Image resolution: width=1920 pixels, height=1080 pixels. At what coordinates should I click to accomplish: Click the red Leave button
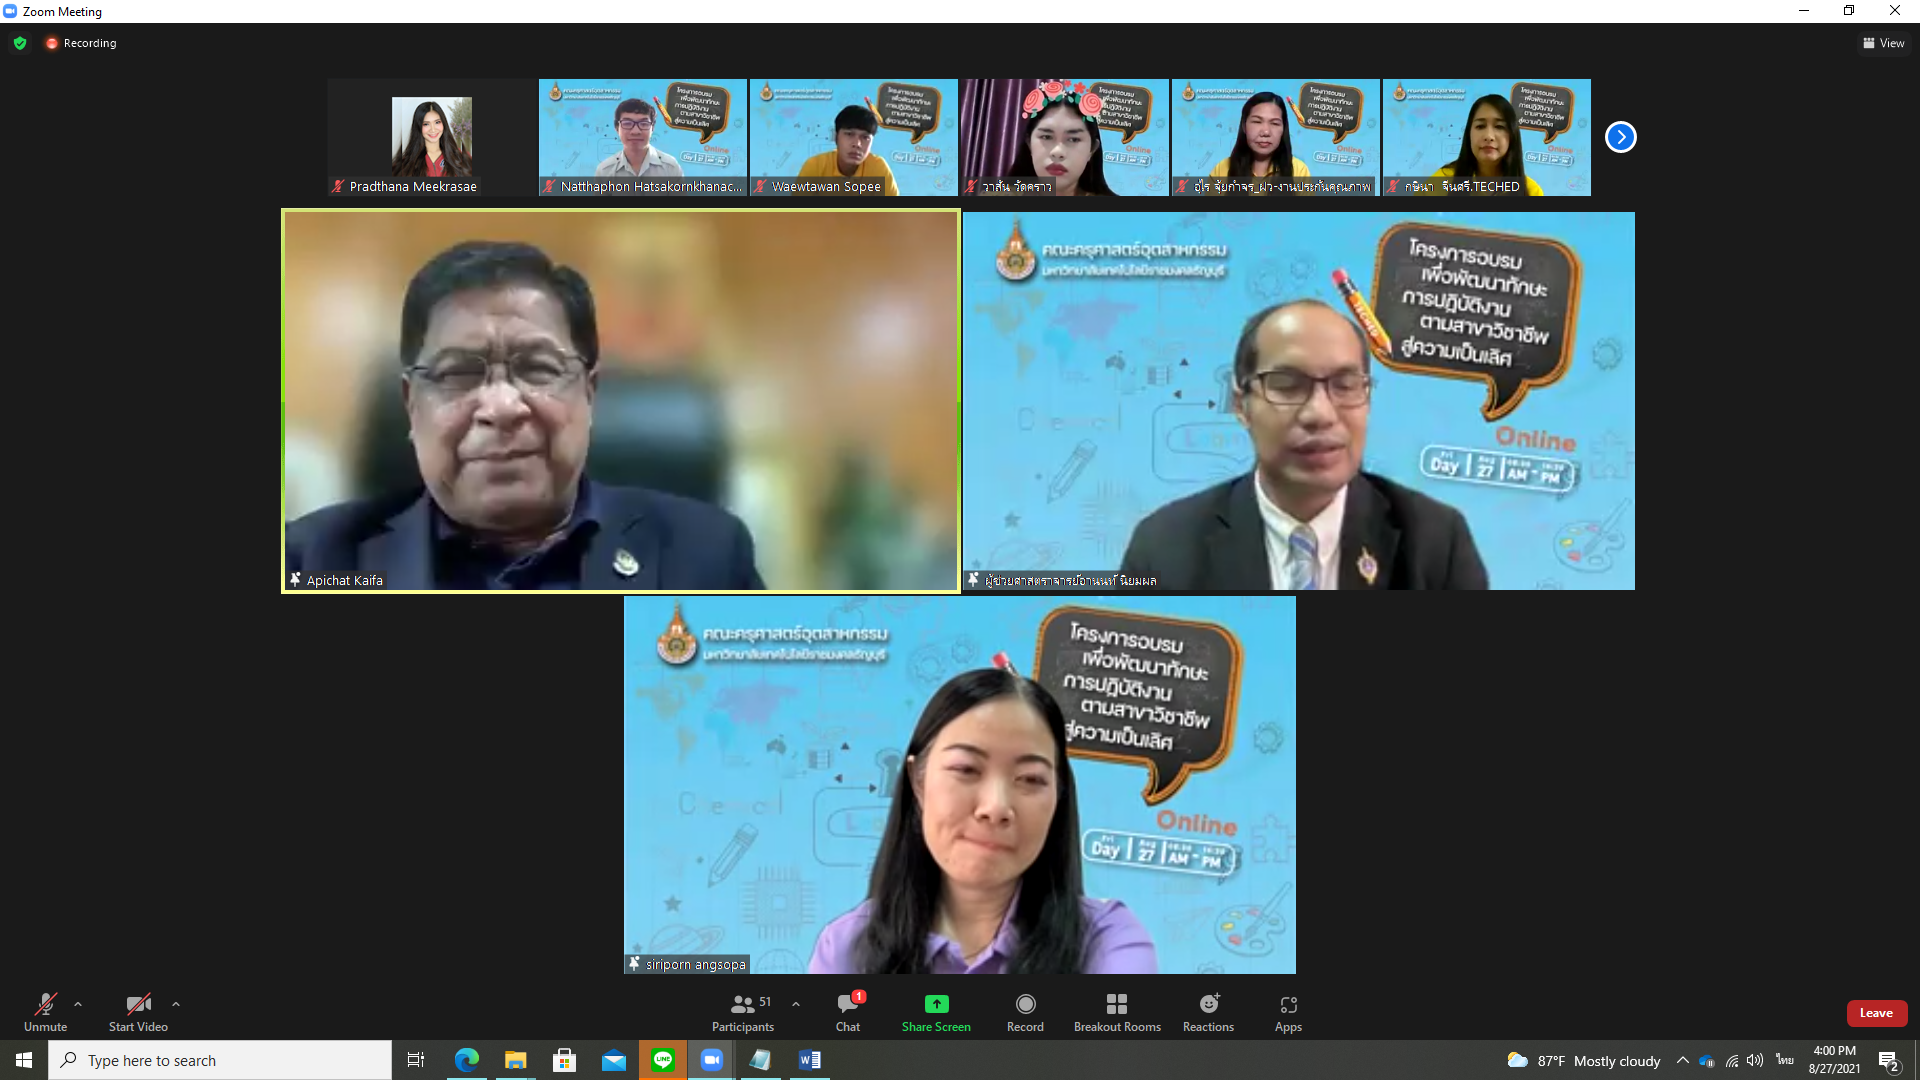[x=1876, y=1013]
